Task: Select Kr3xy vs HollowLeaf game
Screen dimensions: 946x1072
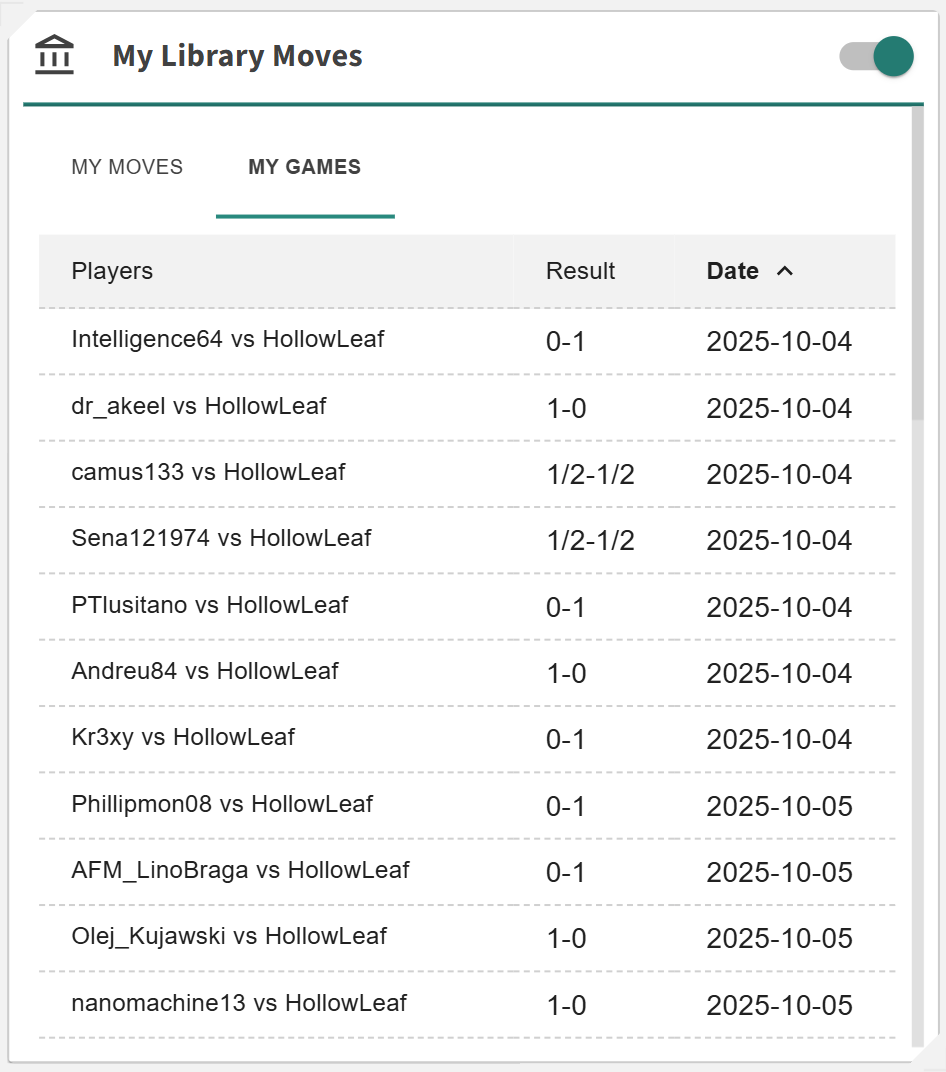Action: 183,738
